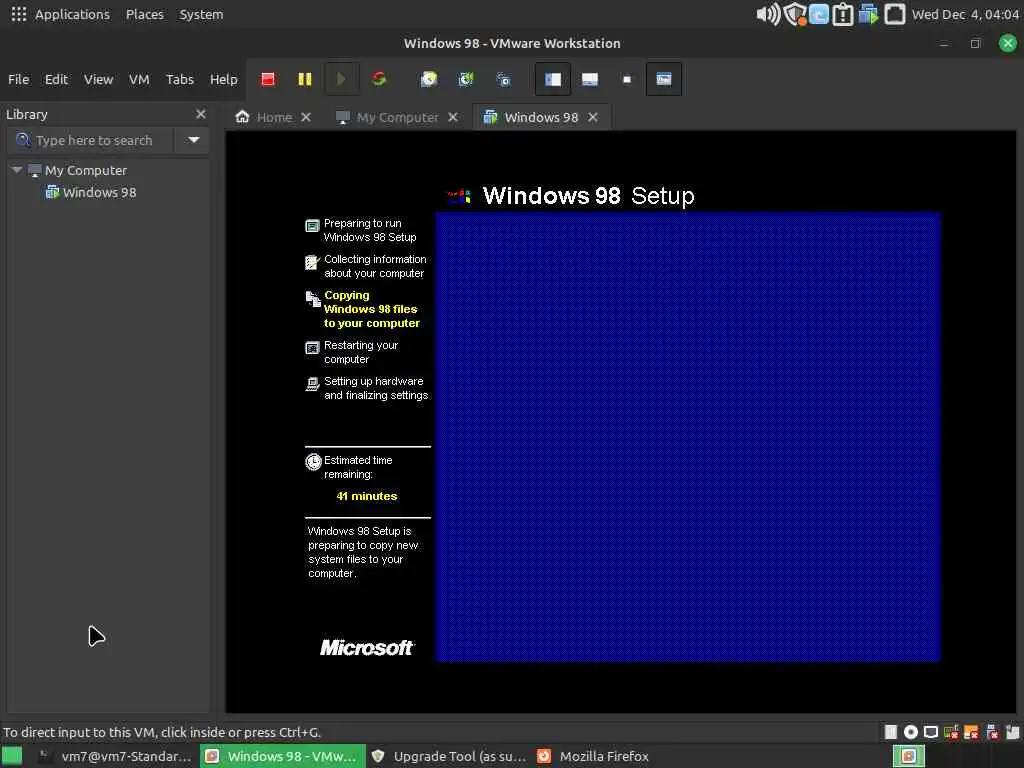Click the hard disk status bar icon
Screen dimensions: 1024x768
[890, 732]
